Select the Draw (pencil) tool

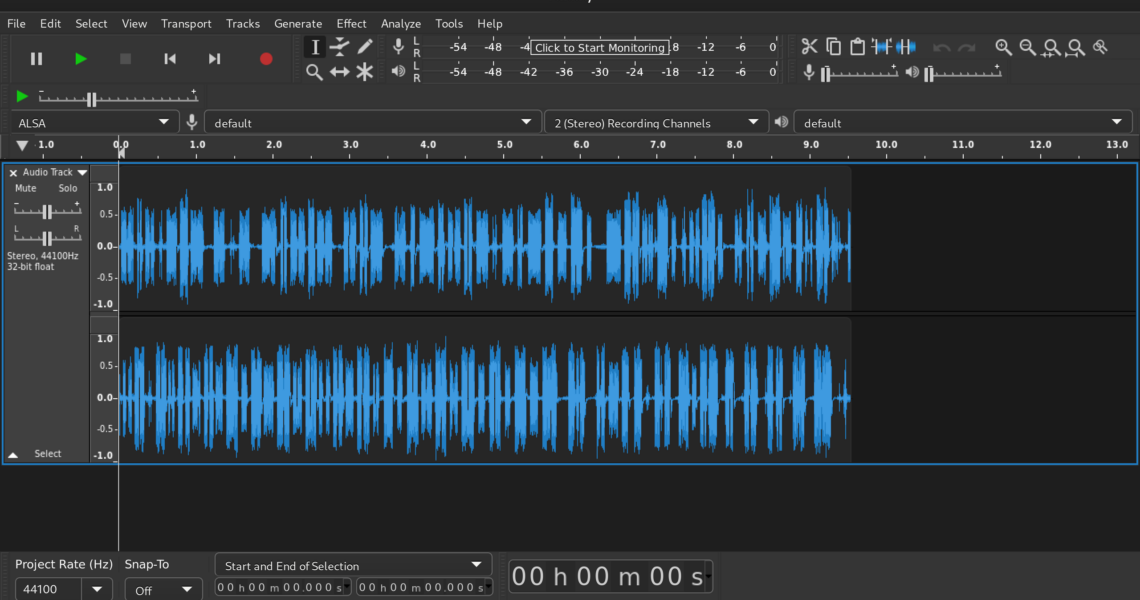point(365,47)
